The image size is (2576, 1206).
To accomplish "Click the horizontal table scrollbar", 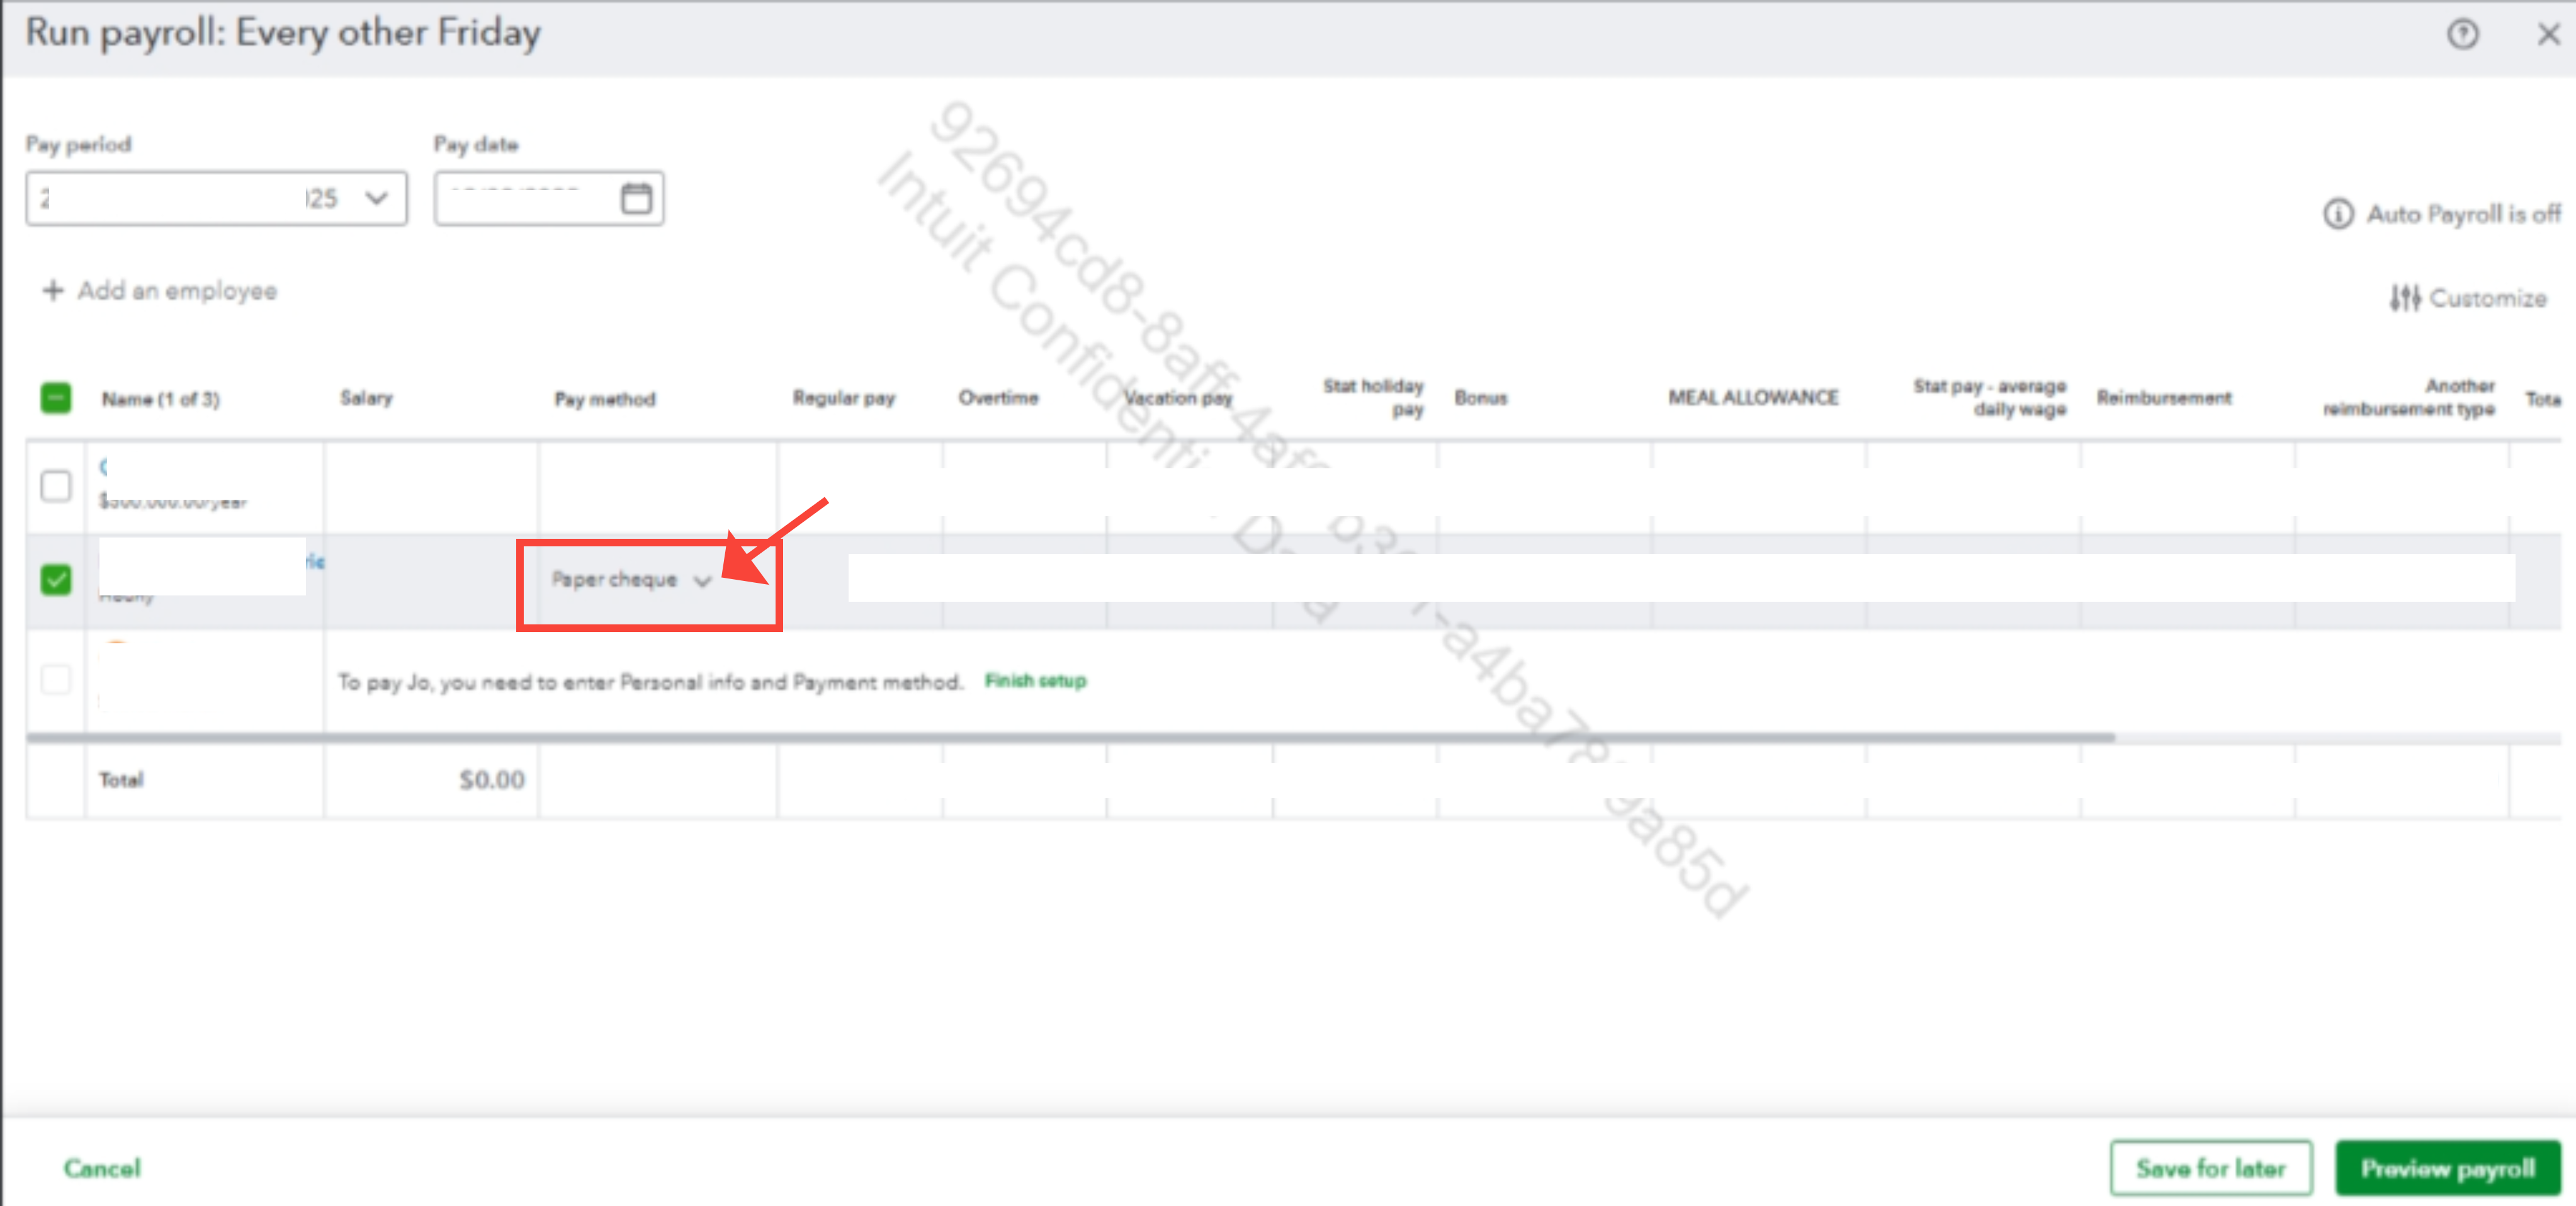I will 1070,738.
